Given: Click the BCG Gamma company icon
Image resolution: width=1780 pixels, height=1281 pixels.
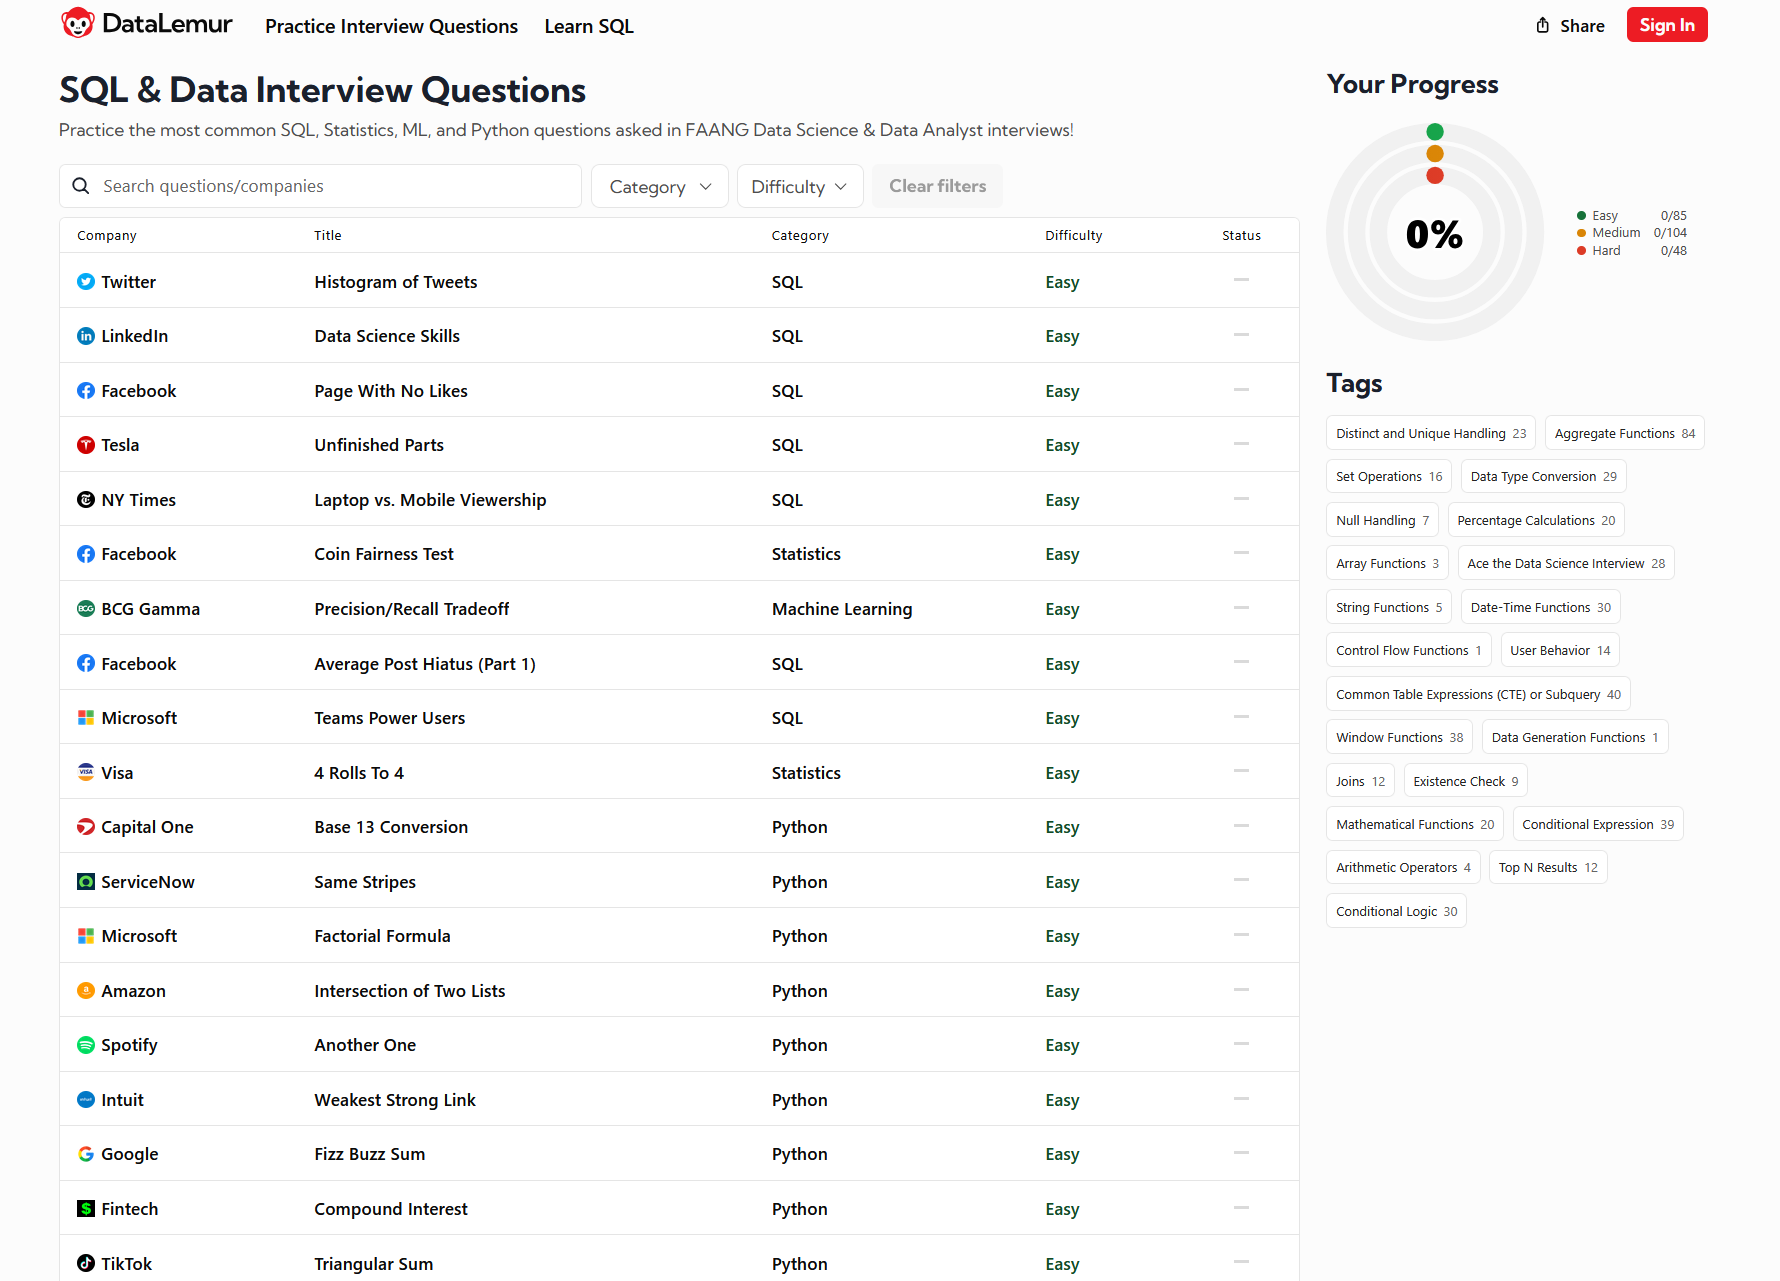Looking at the screenshot, I should tap(86, 609).
